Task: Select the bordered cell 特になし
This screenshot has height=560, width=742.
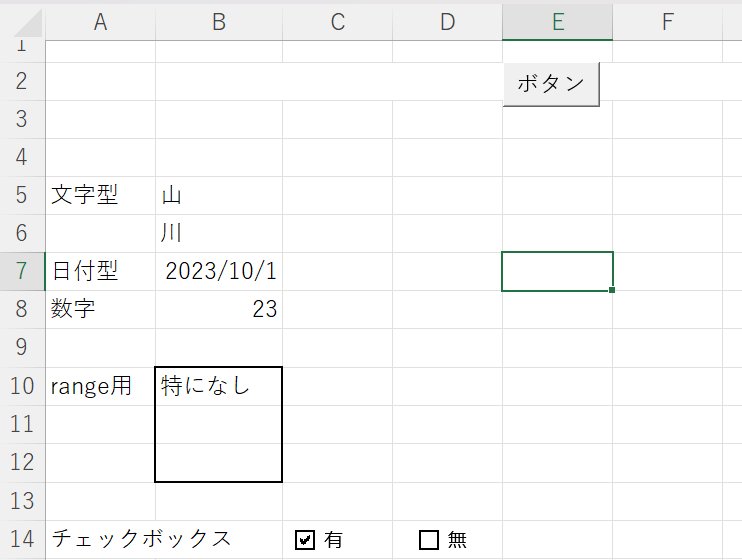Action: coord(219,386)
